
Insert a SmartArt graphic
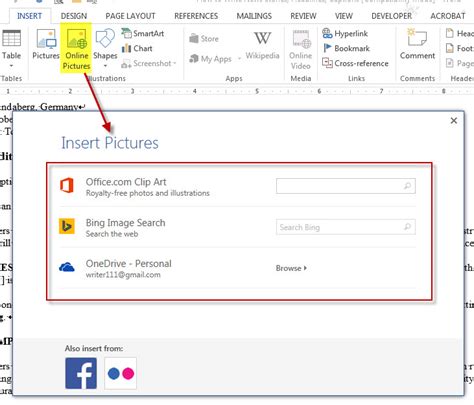click(143, 33)
